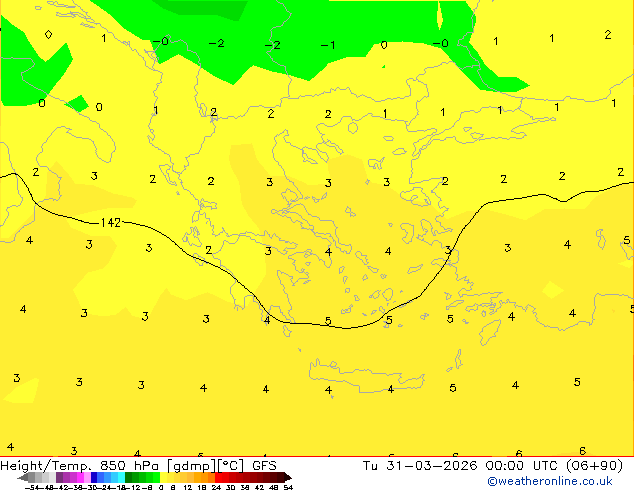Pick the cyan swatch in the temperature legend
The width and height of the screenshot is (634, 490).
tap(121, 477)
